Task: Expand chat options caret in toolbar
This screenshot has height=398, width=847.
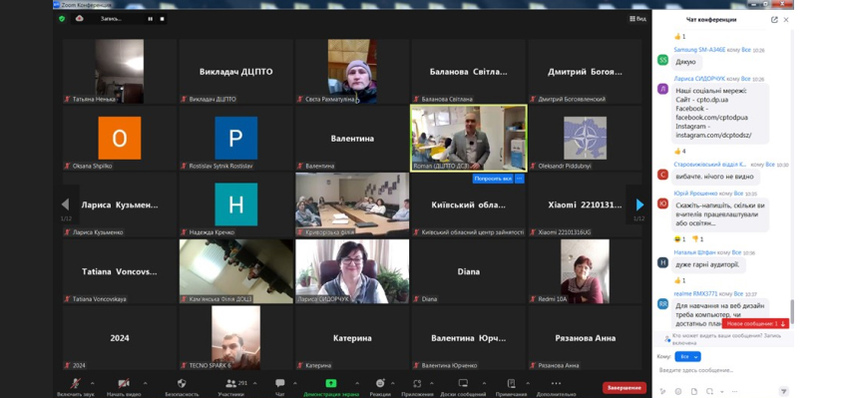Action: coord(295,383)
